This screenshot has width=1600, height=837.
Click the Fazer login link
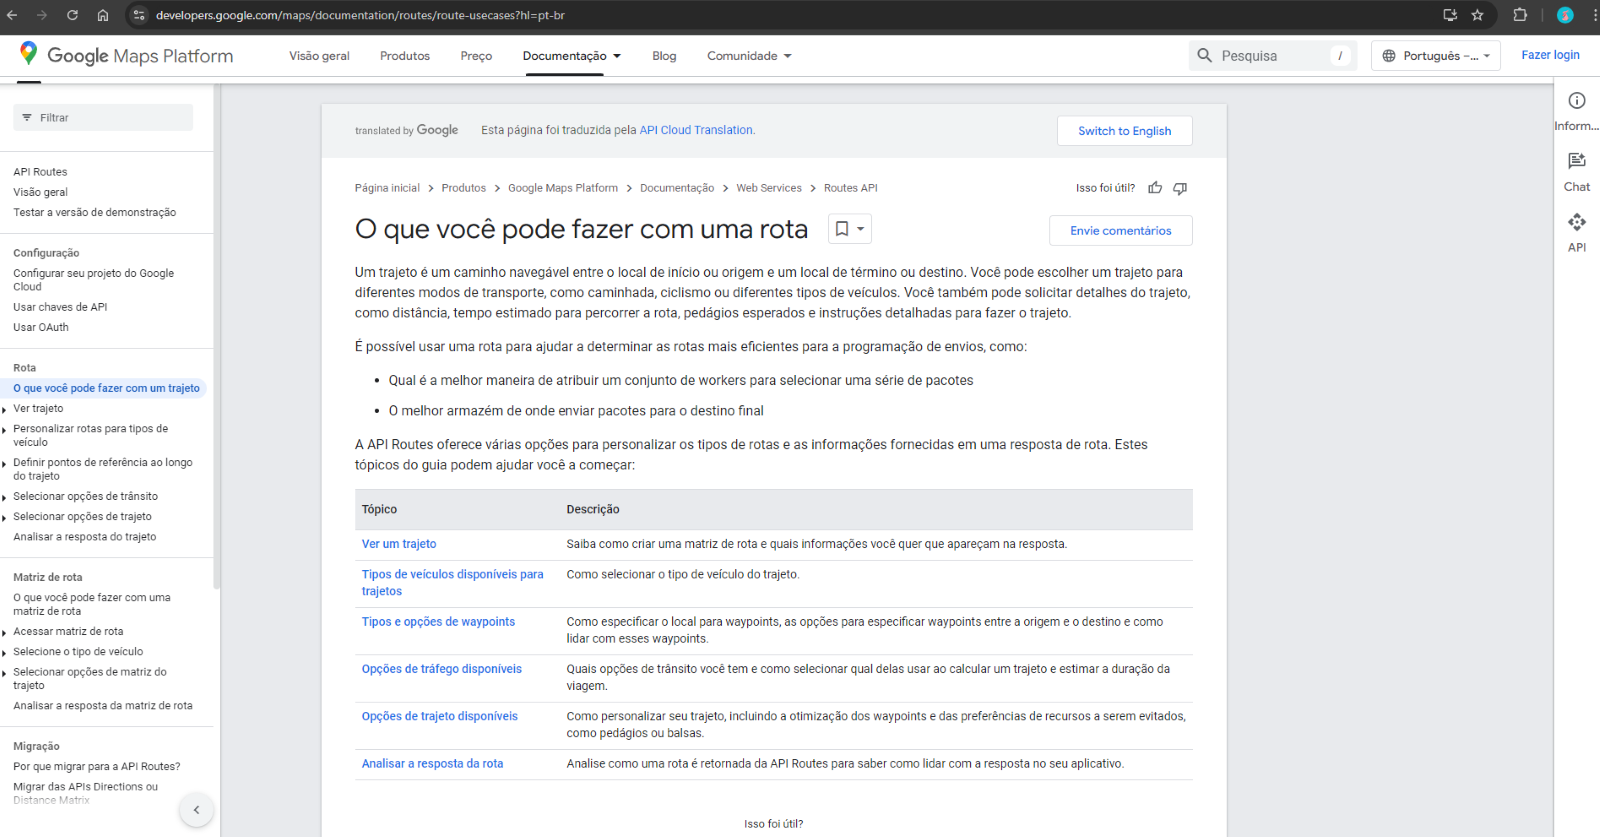1550,55
